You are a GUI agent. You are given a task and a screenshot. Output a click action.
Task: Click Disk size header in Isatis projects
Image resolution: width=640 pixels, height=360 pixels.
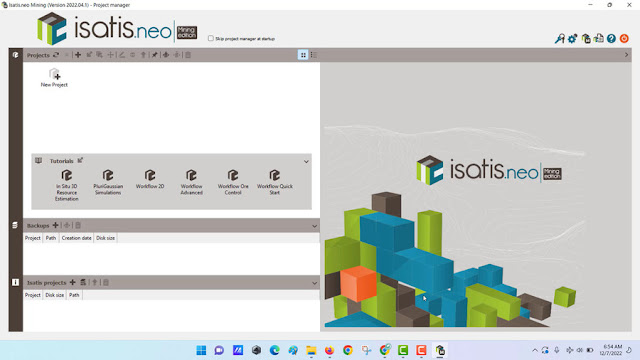pyautogui.click(x=55, y=295)
